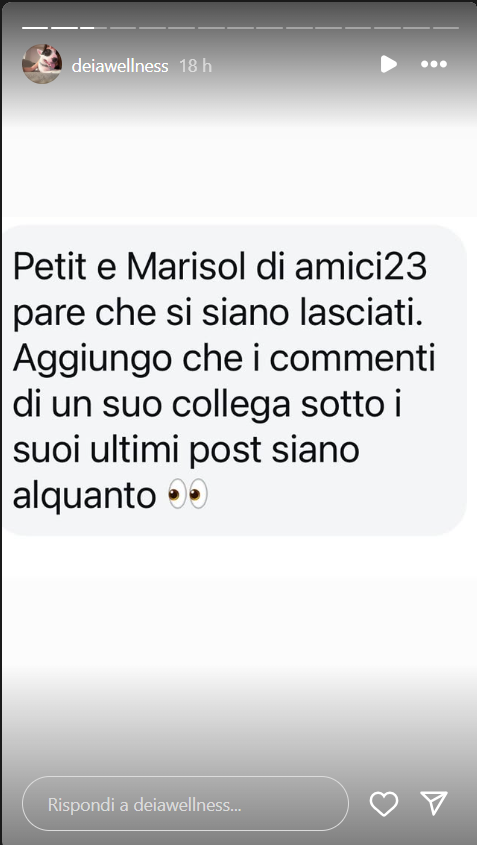Click the eyes emoji in the message

188,493
